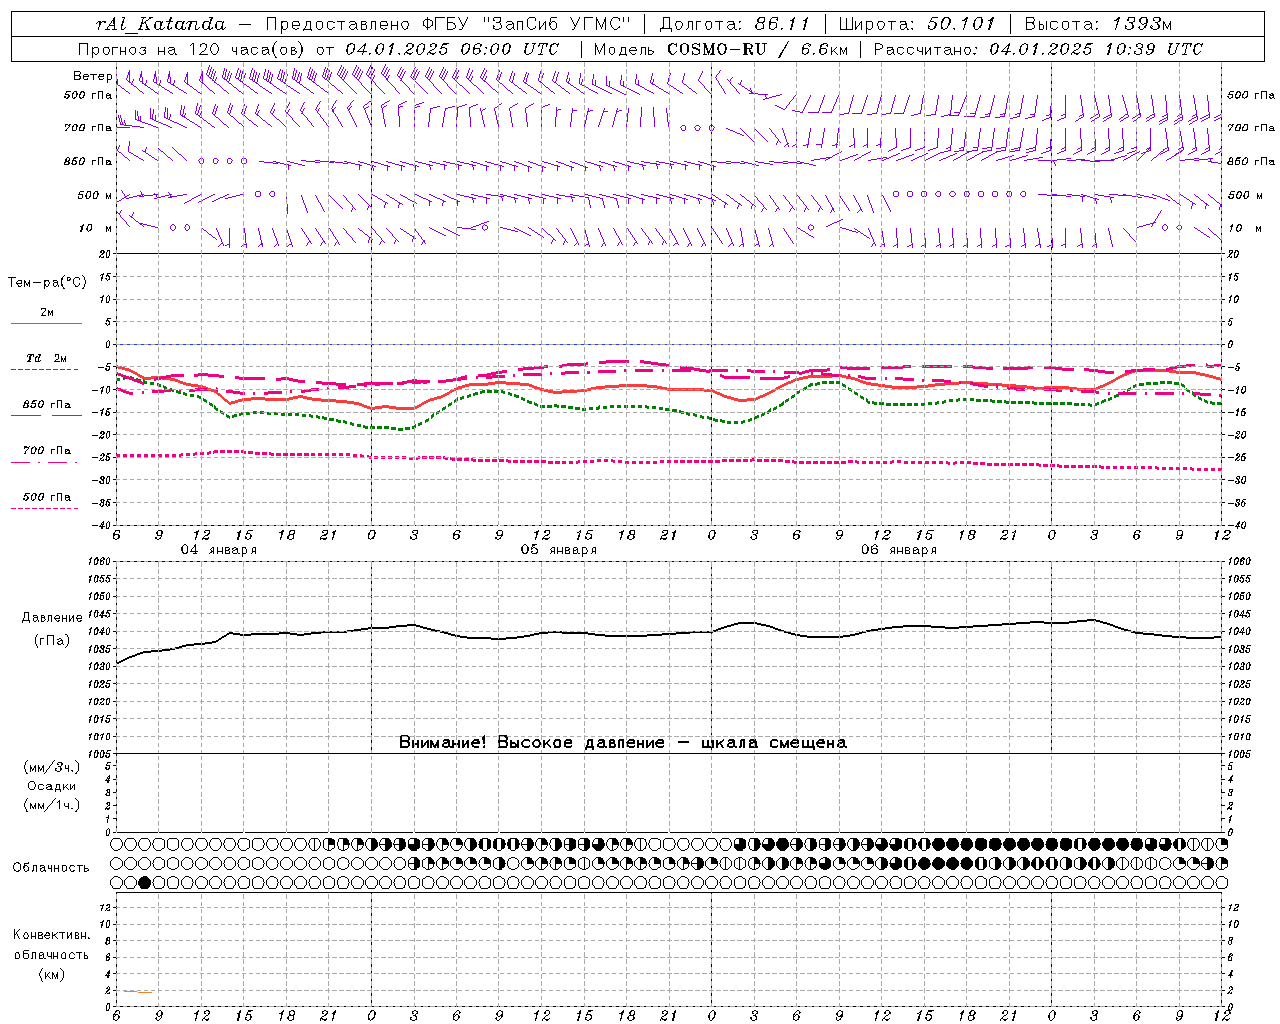Click the '500 гПа' dotted temperature legend entry
1280x1024 pixels.
point(46,501)
